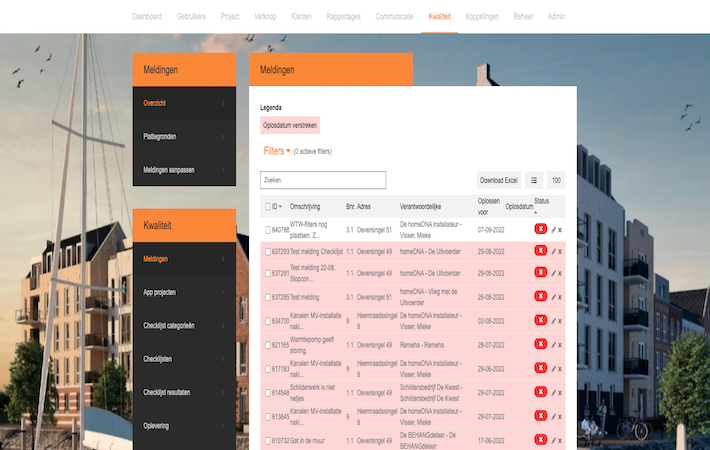This screenshot has height=450, width=710.
Task: Click red status badge of melding 613645
Action: 541,416
